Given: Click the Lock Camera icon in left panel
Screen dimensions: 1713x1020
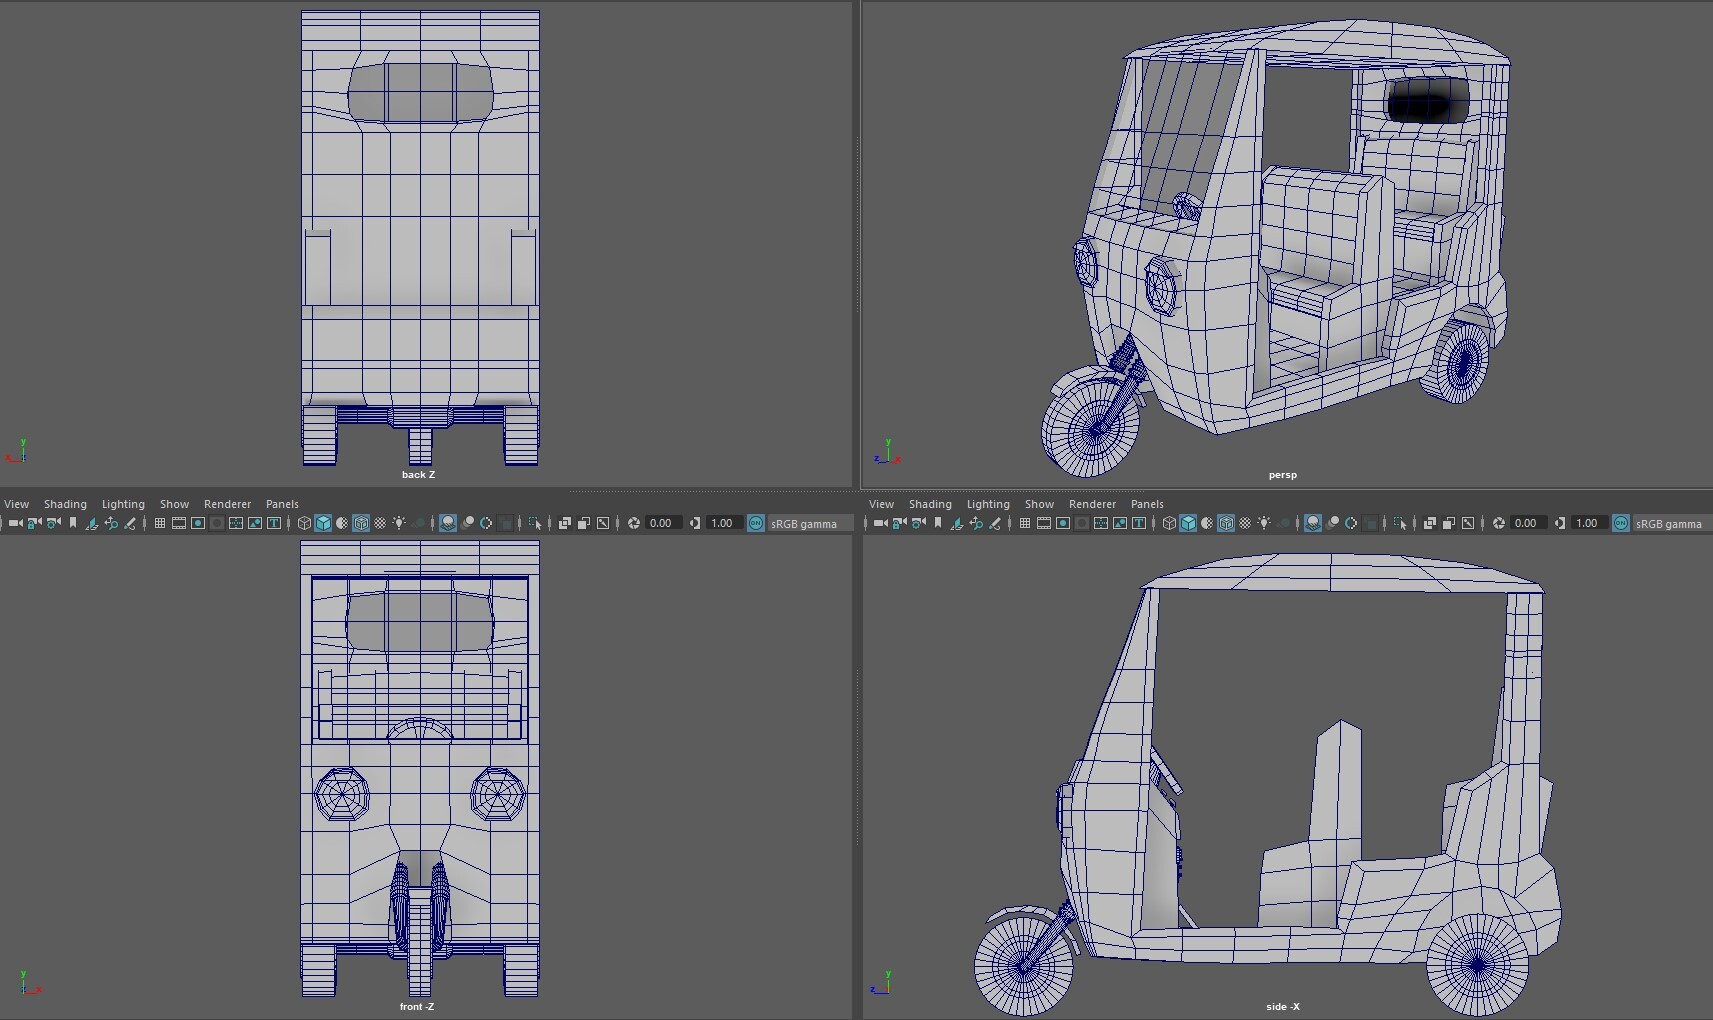Looking at the screenshot, I should point(34,523).
